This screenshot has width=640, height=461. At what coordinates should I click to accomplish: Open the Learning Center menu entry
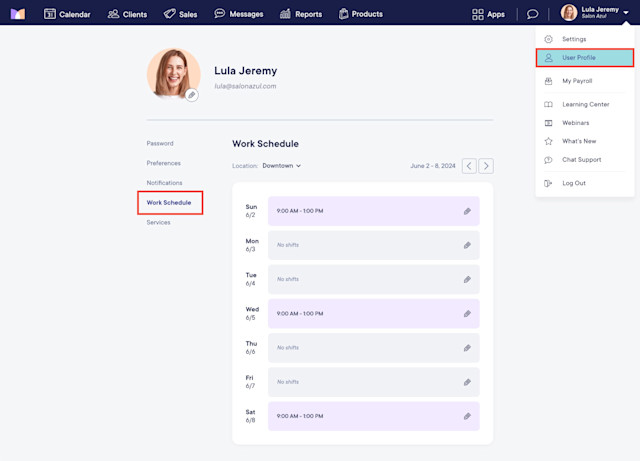coord(584,104)
